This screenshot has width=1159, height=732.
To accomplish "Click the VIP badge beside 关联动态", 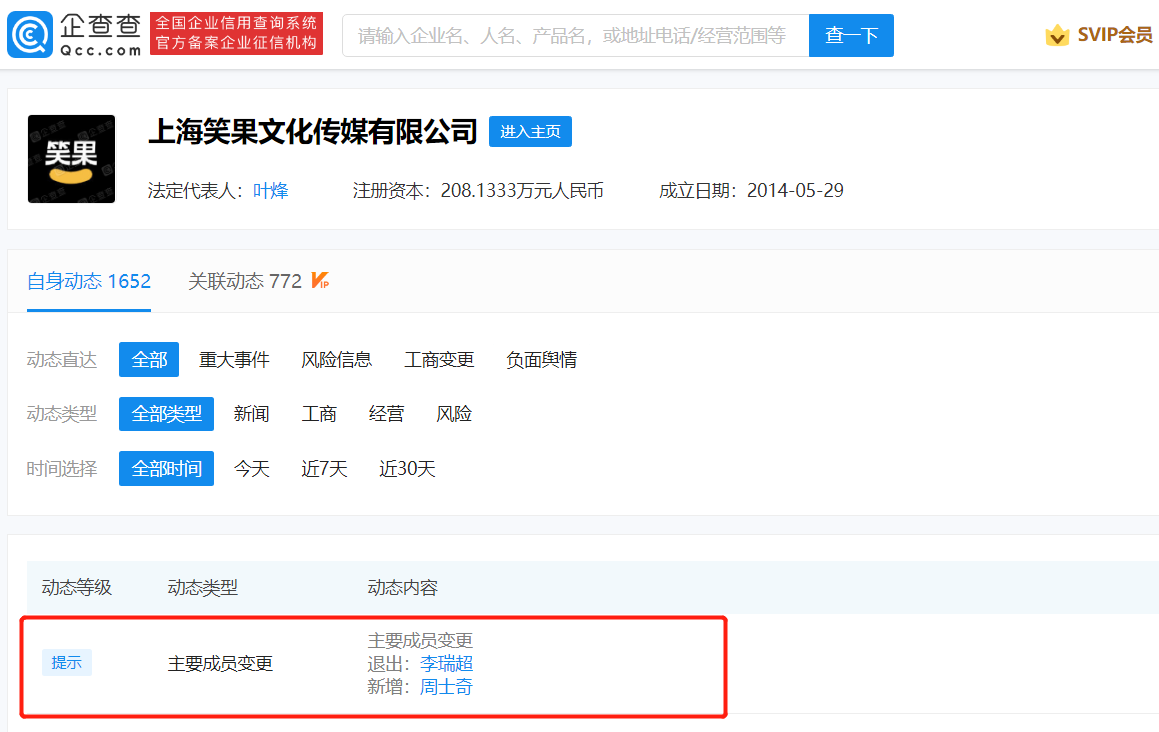I will coord(320,281).
